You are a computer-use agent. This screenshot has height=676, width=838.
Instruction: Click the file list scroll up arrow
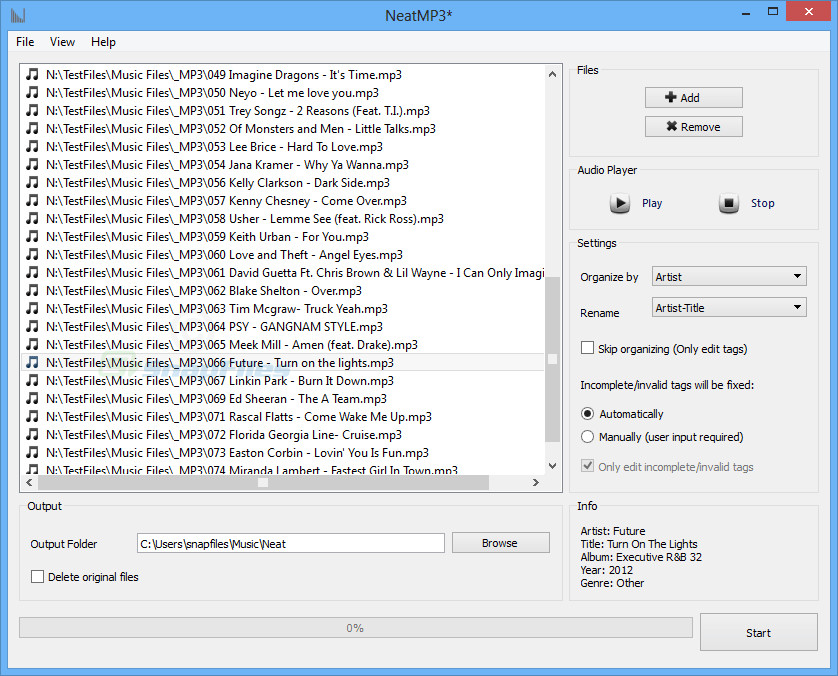pyautogui.click(x=553, y=74)
